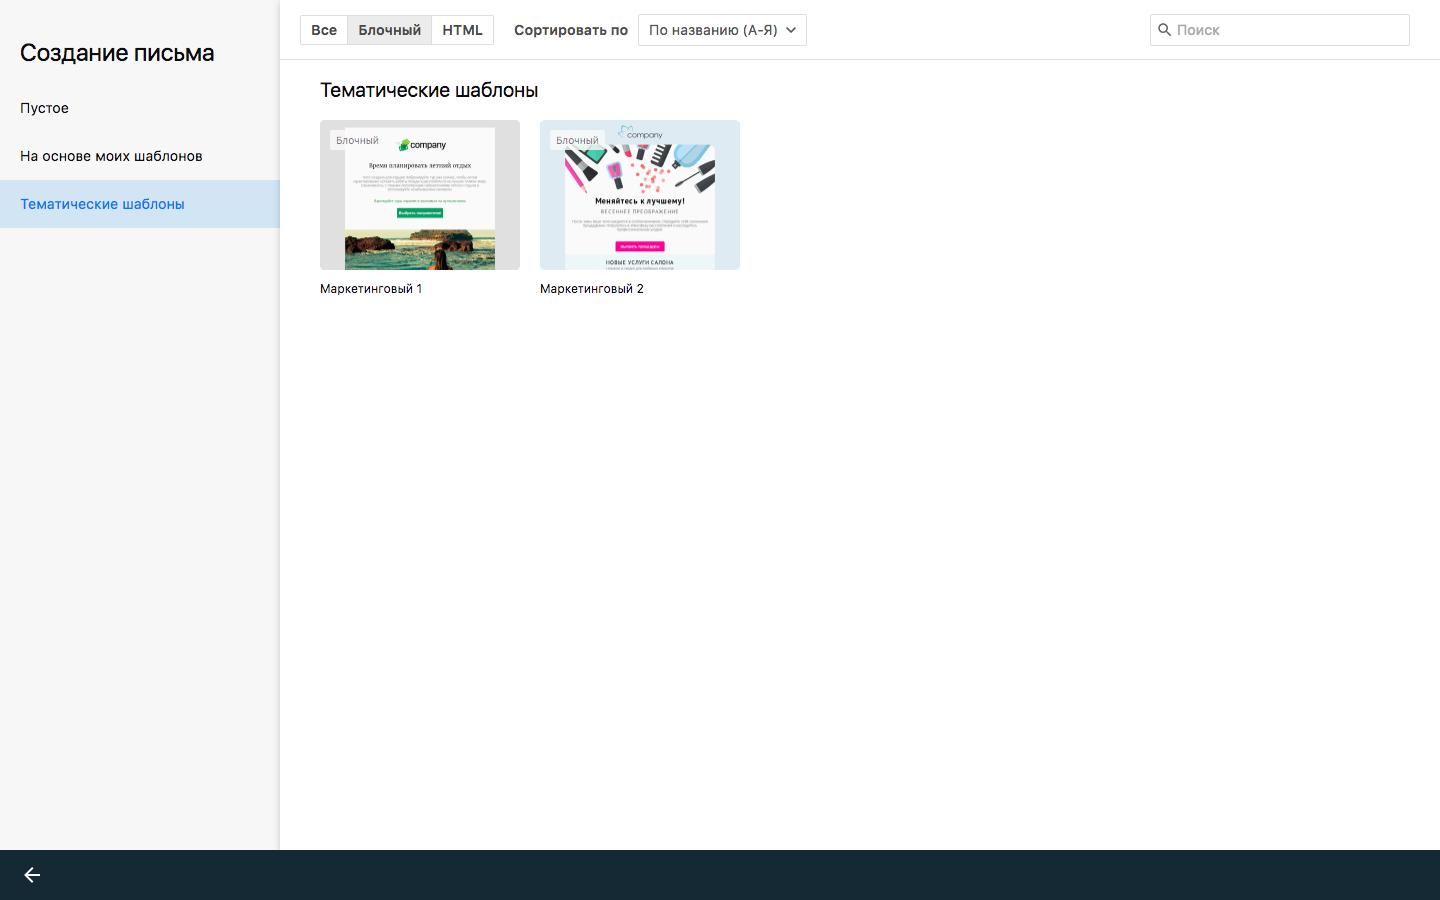Image resolution: width=1440 pixels, height=900 pixels.
Task: Open the Маркетинговый 2 template thumbnail
Action: coord(640,195)
